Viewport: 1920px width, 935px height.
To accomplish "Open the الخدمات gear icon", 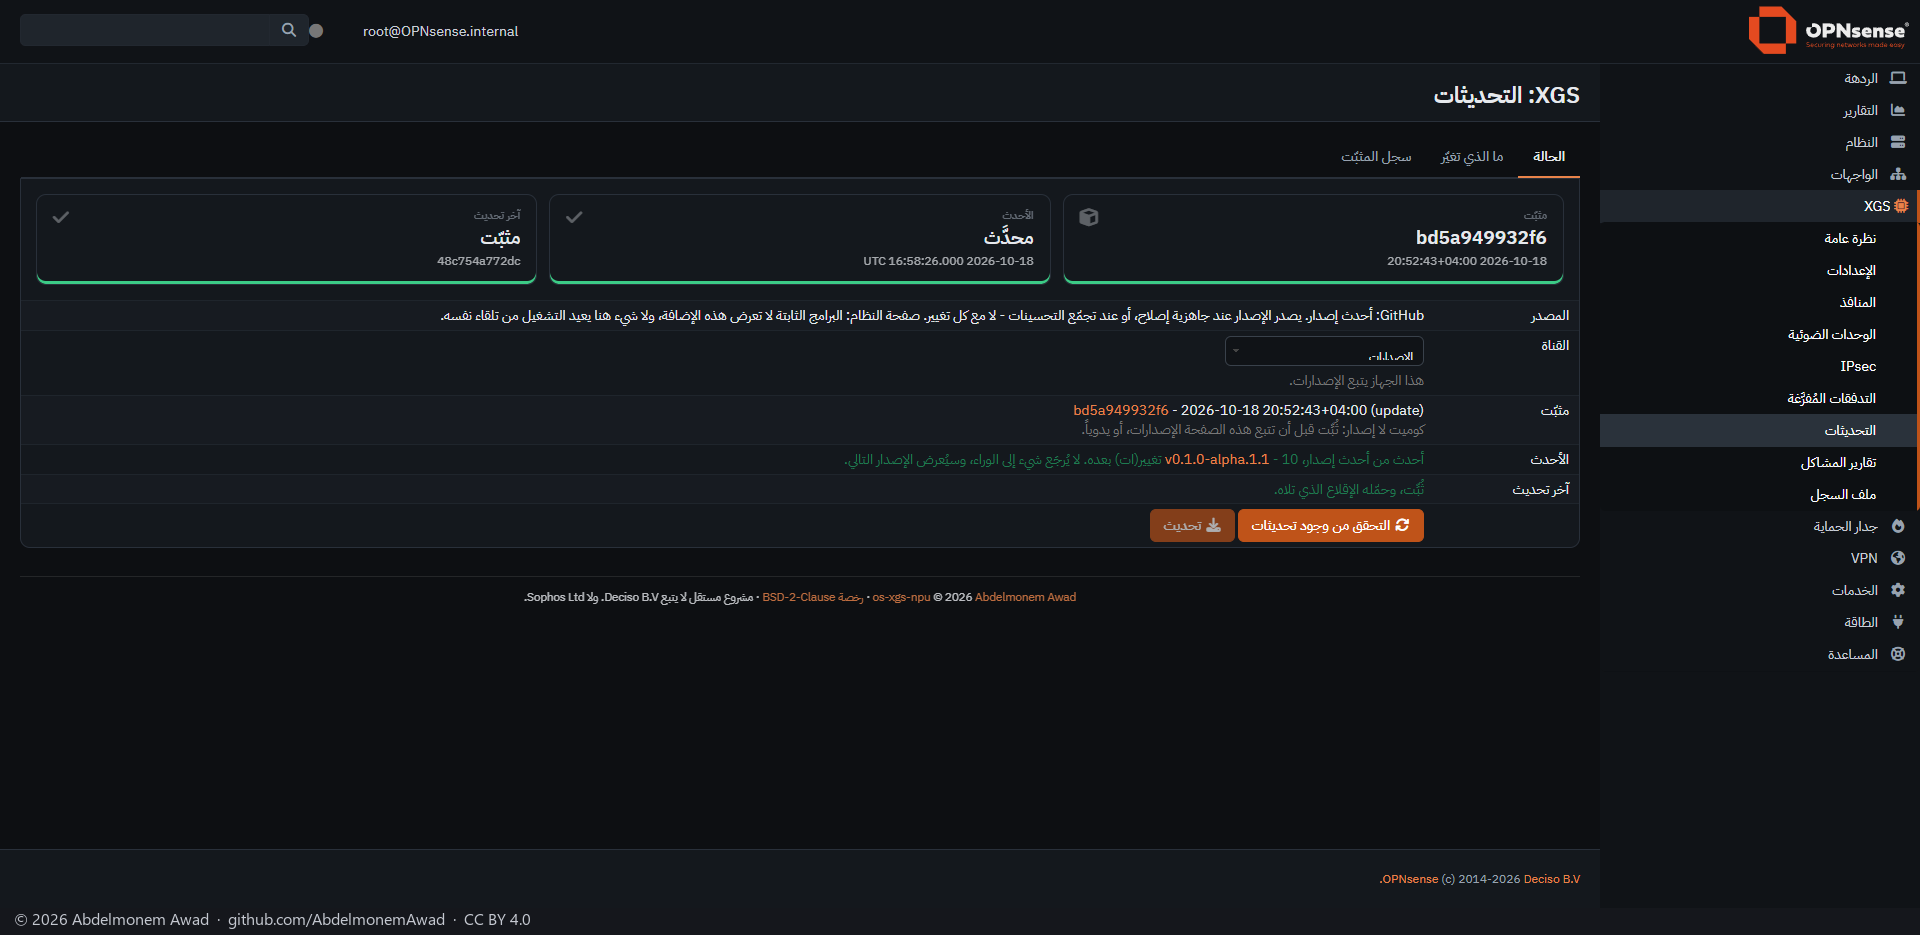I will pos(1898,590).
